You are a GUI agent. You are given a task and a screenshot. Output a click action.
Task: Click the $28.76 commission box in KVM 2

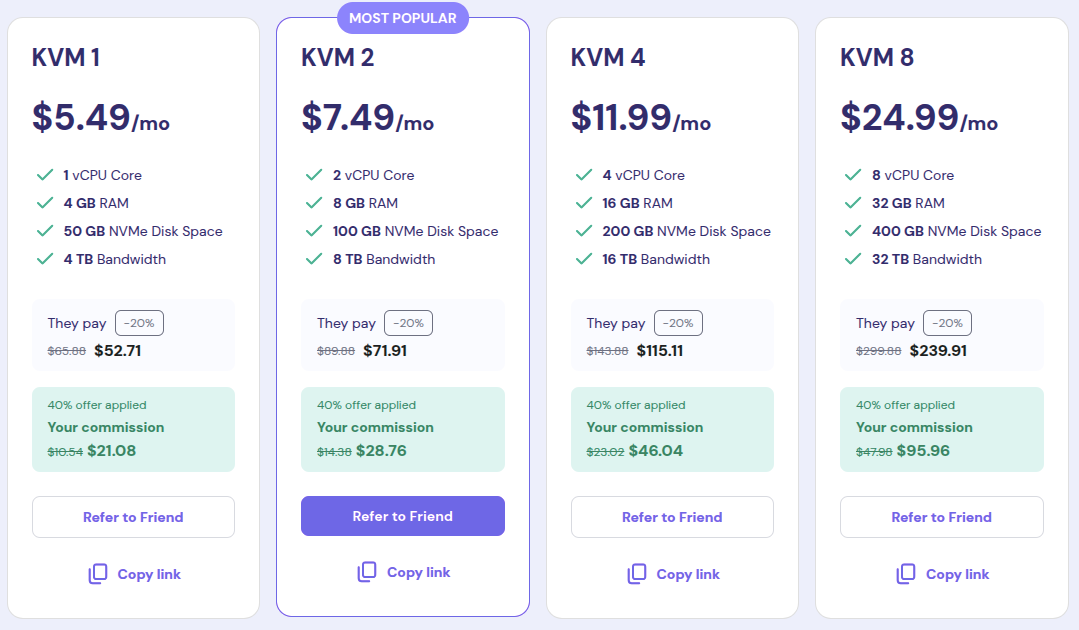pos(403,429)
